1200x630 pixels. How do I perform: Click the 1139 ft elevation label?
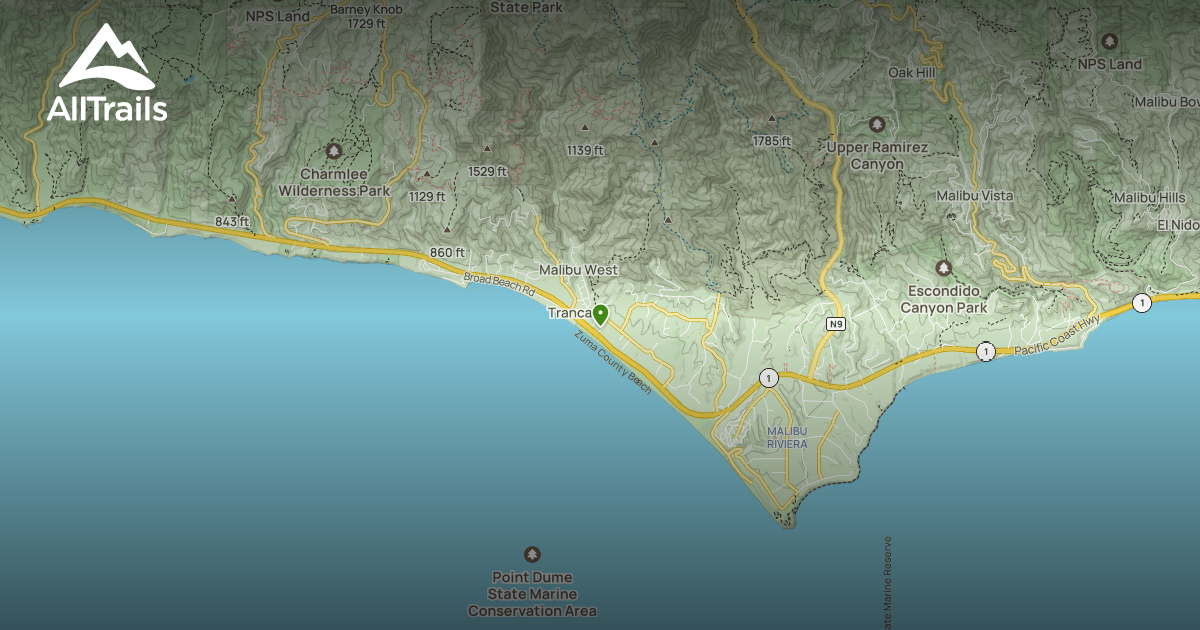tap(585, 150)
